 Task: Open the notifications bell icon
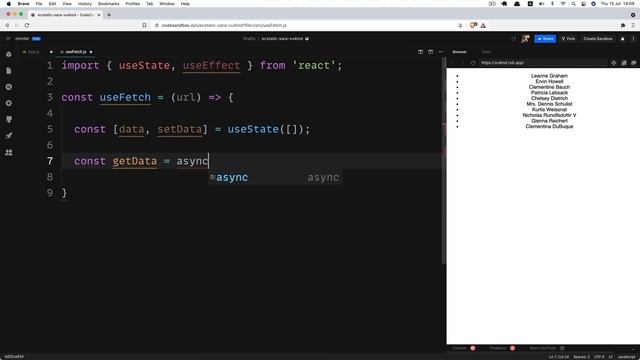coord(623,39)
